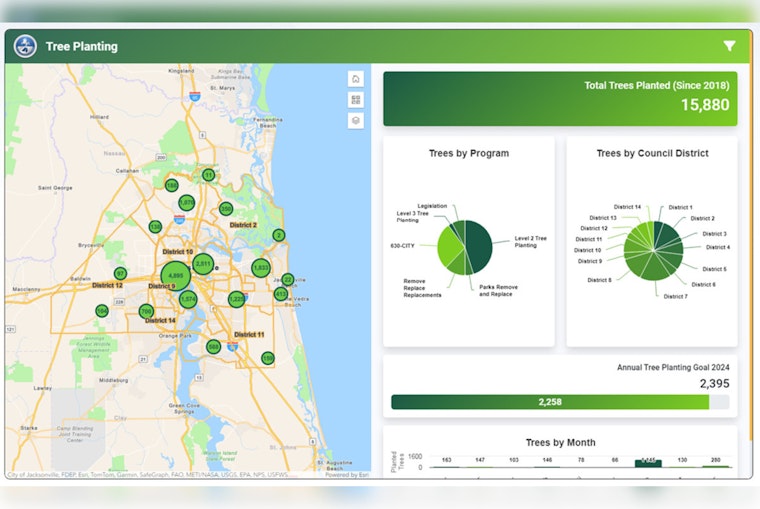760x509 pixels.
Task: Select the 1,070 tree cluster marker
Action: [x=187, y=202]
